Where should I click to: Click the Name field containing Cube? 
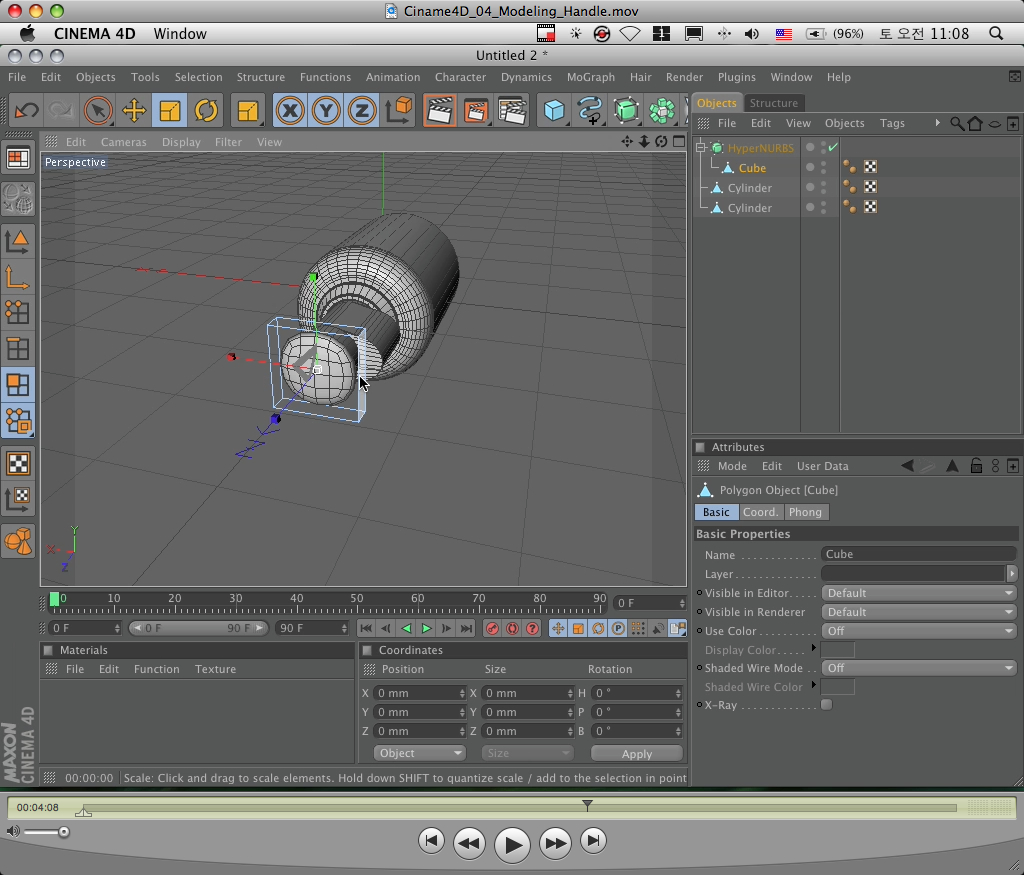pos(918,554)
